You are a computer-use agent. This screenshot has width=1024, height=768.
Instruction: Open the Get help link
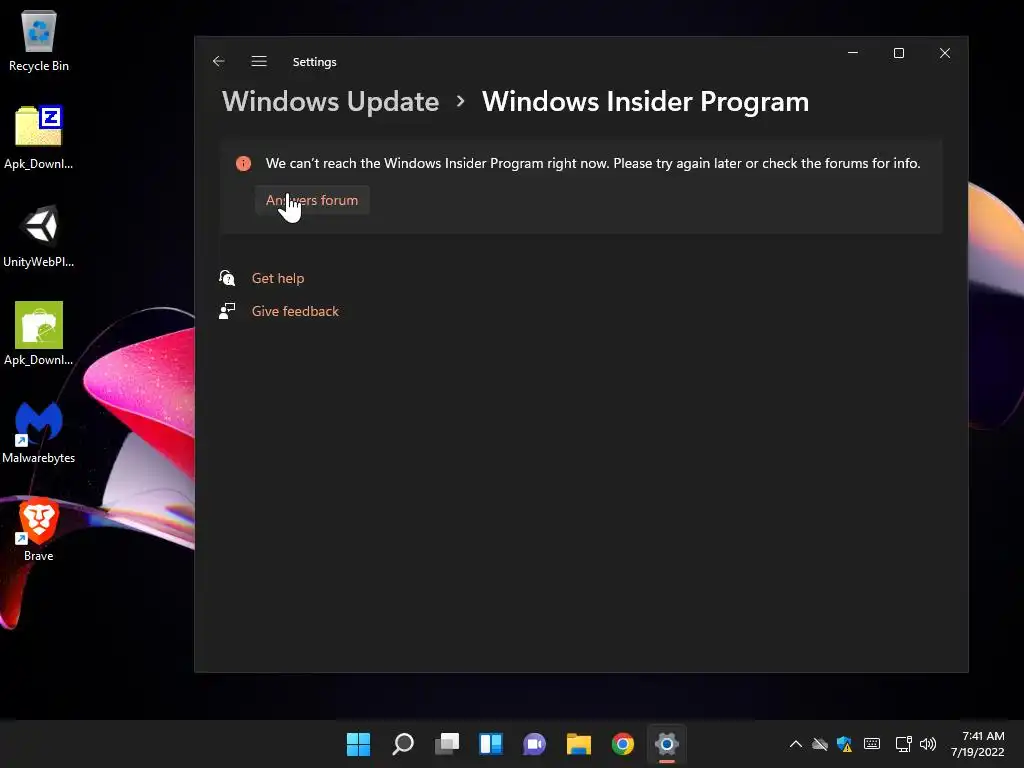pos(278,278)
